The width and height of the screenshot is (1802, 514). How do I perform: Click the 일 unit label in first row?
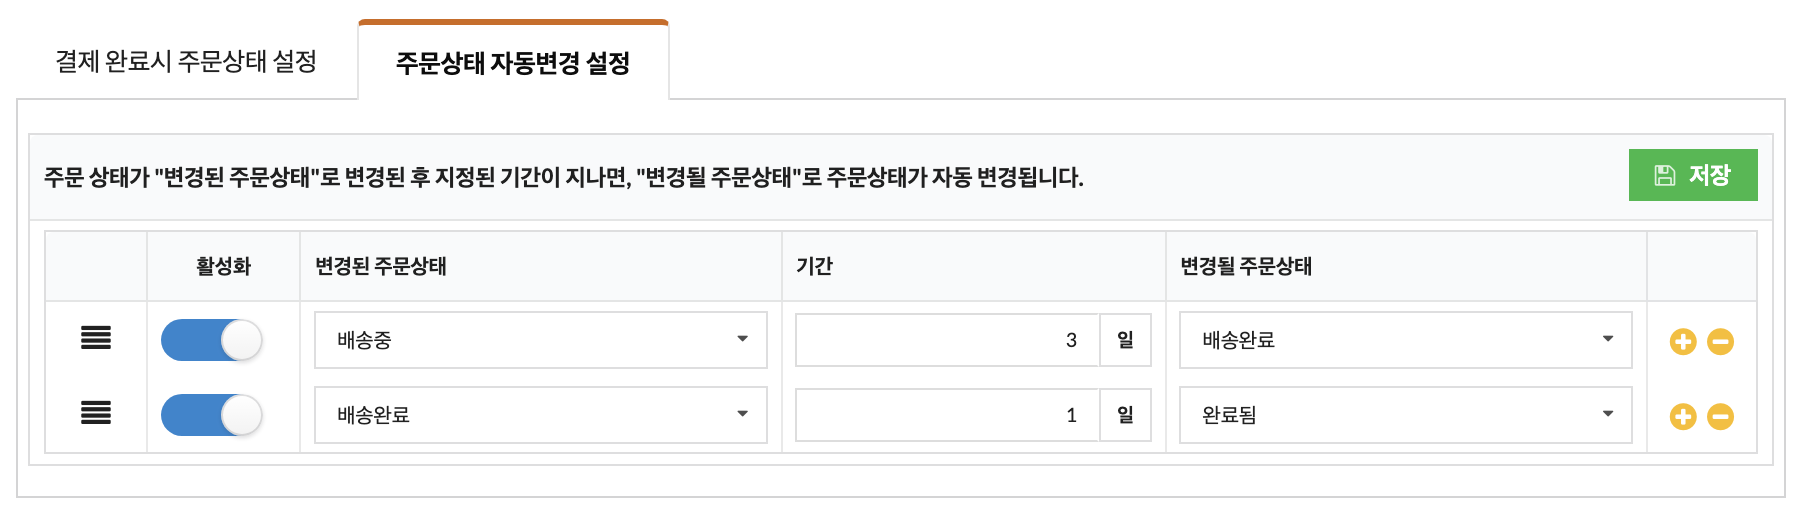(1126, 340)
